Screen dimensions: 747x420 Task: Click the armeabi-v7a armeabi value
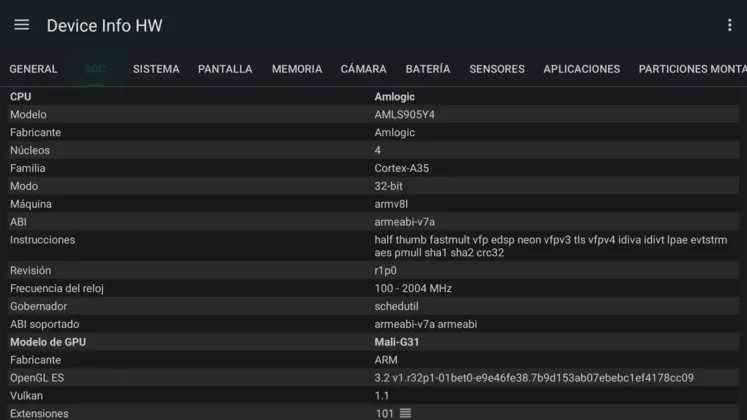click(x=425, y=324)
